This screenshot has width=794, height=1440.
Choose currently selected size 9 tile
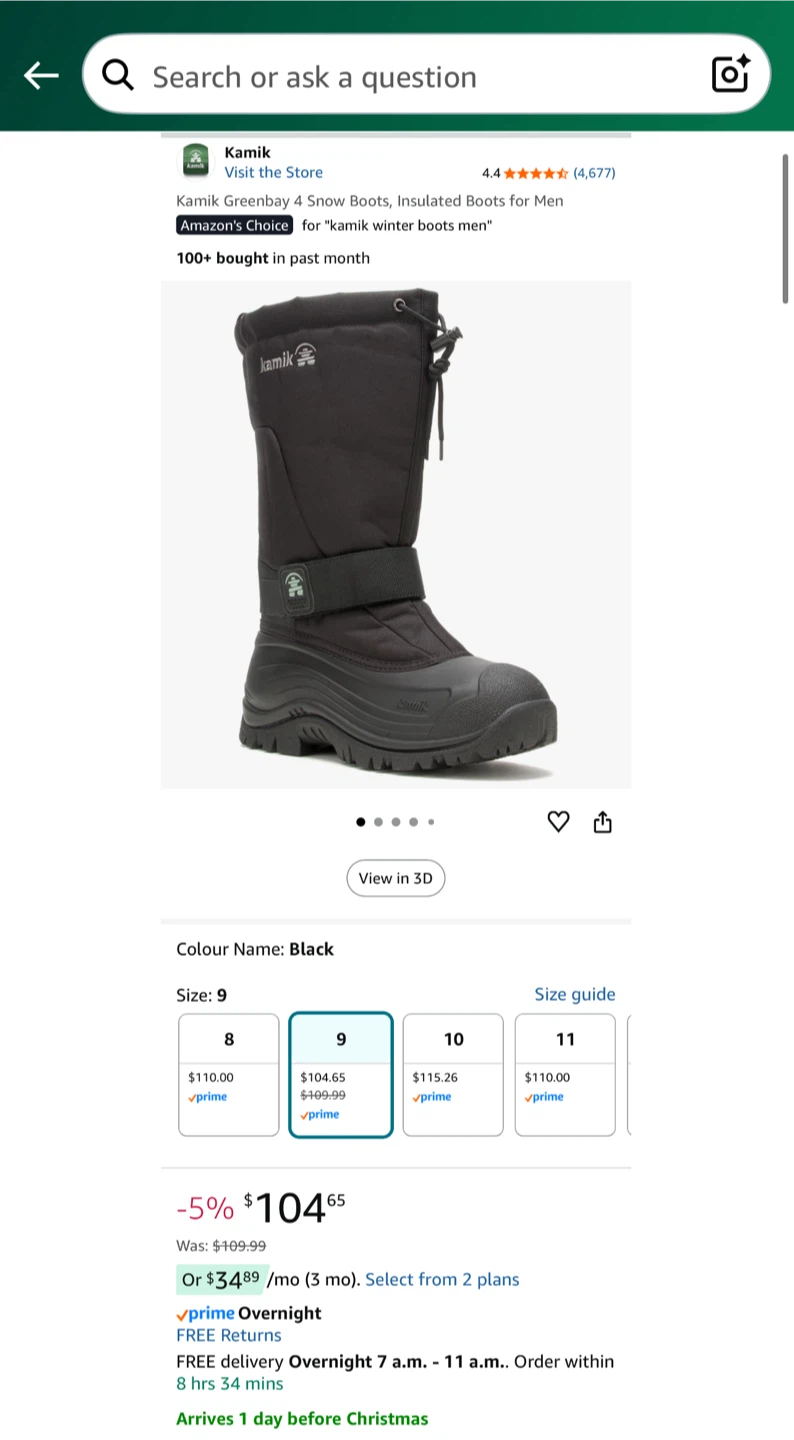click(x=341, y=1075)
